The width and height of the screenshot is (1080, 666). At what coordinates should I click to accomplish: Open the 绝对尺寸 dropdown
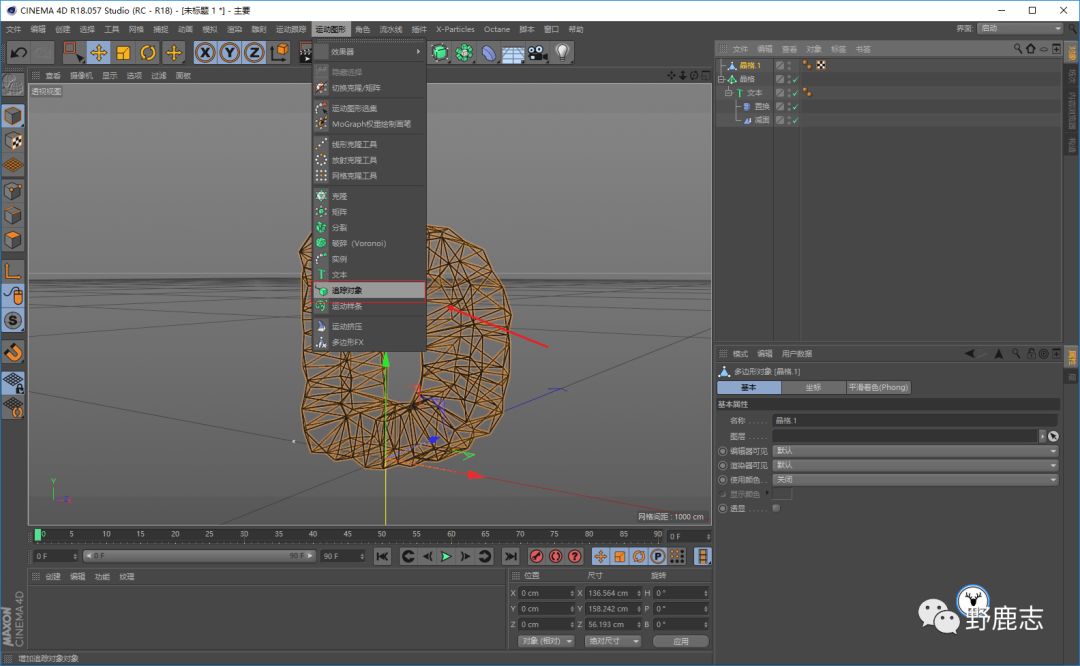[613, 641]
